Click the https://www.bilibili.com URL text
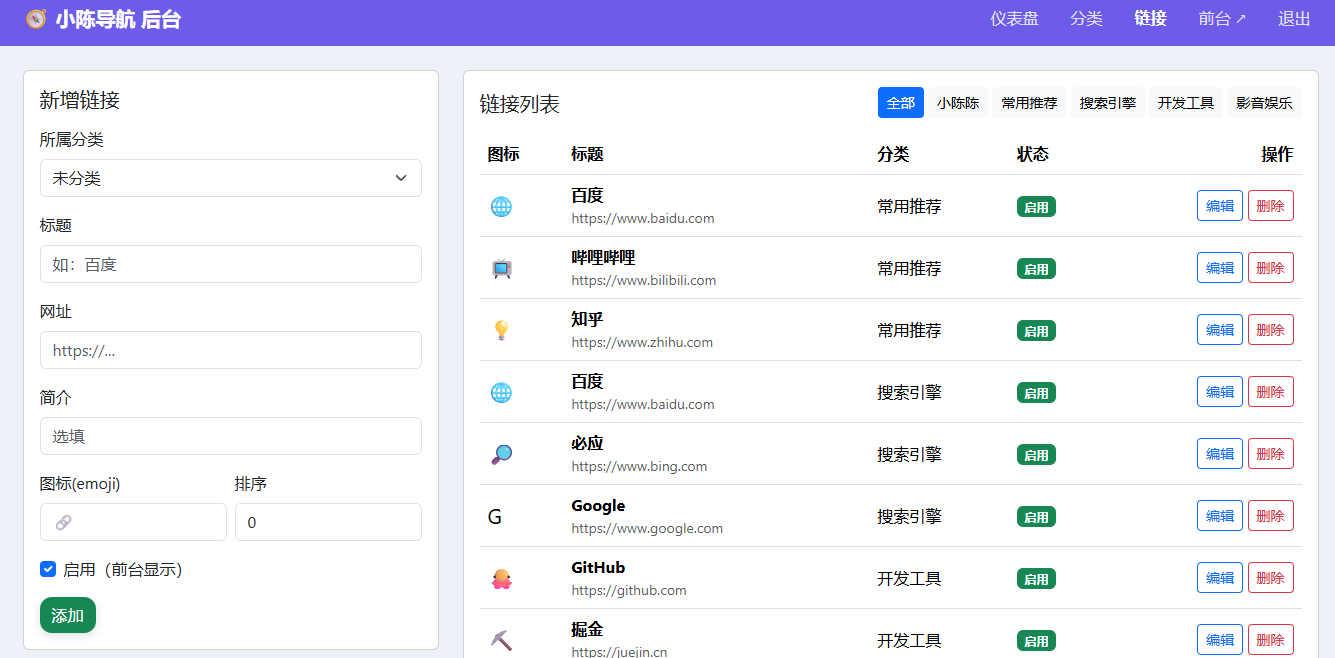1335x658 pixels. (x=644, y=281)
